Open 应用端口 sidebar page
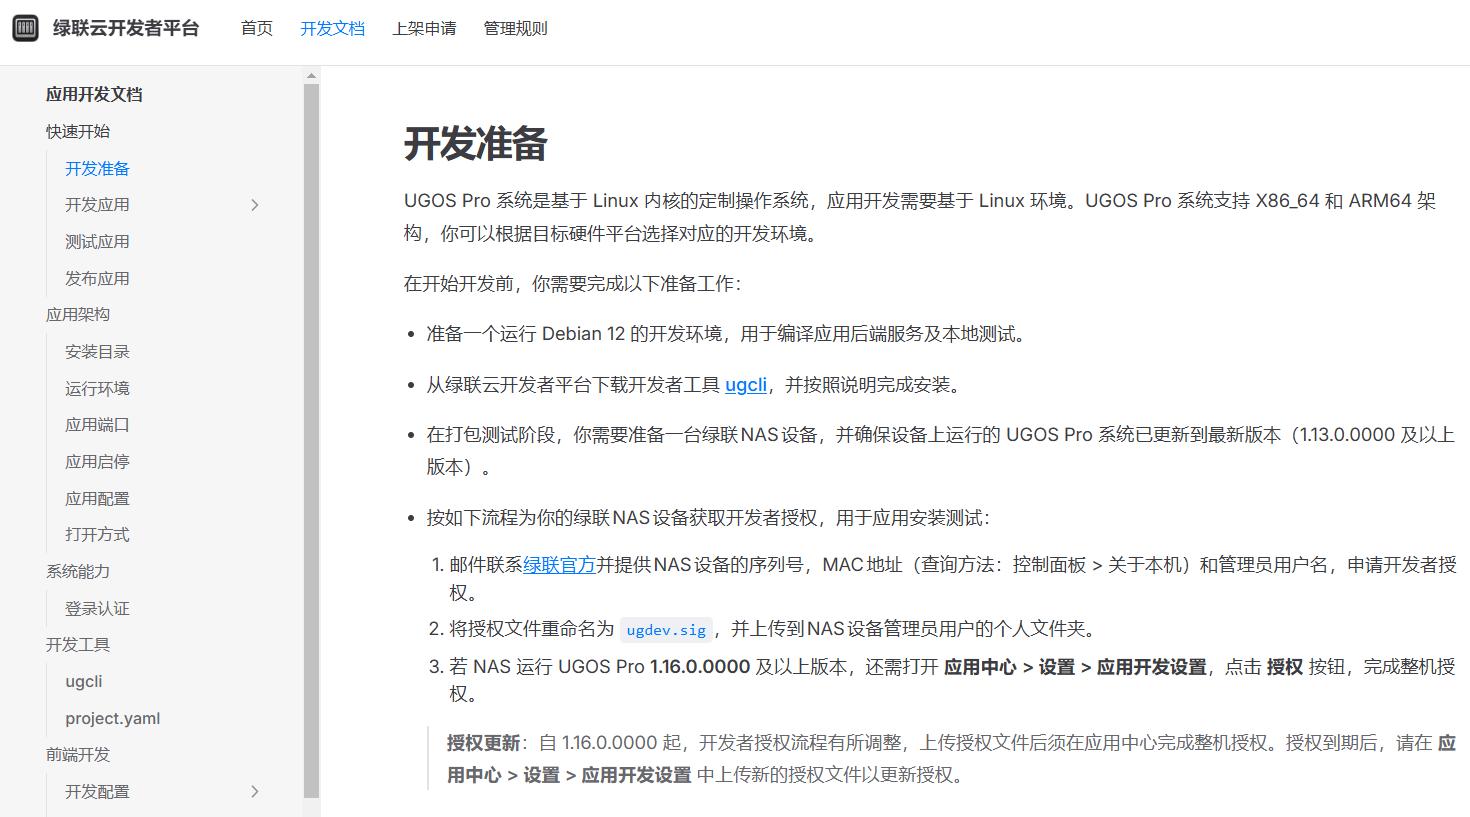 pos(98,424)
